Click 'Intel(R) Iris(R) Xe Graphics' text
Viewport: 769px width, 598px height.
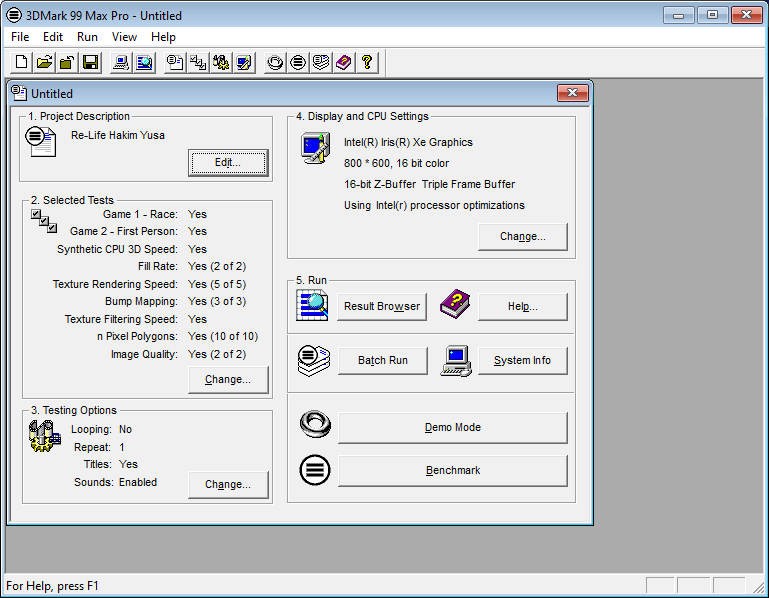408,142
